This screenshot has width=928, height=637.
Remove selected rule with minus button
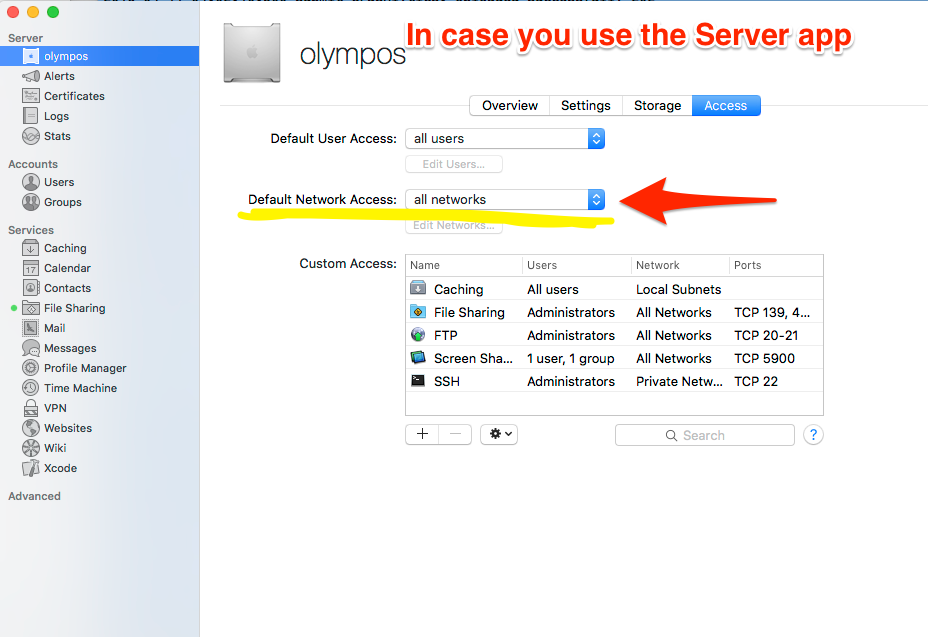pyautogui.click(x=455, y=434)
